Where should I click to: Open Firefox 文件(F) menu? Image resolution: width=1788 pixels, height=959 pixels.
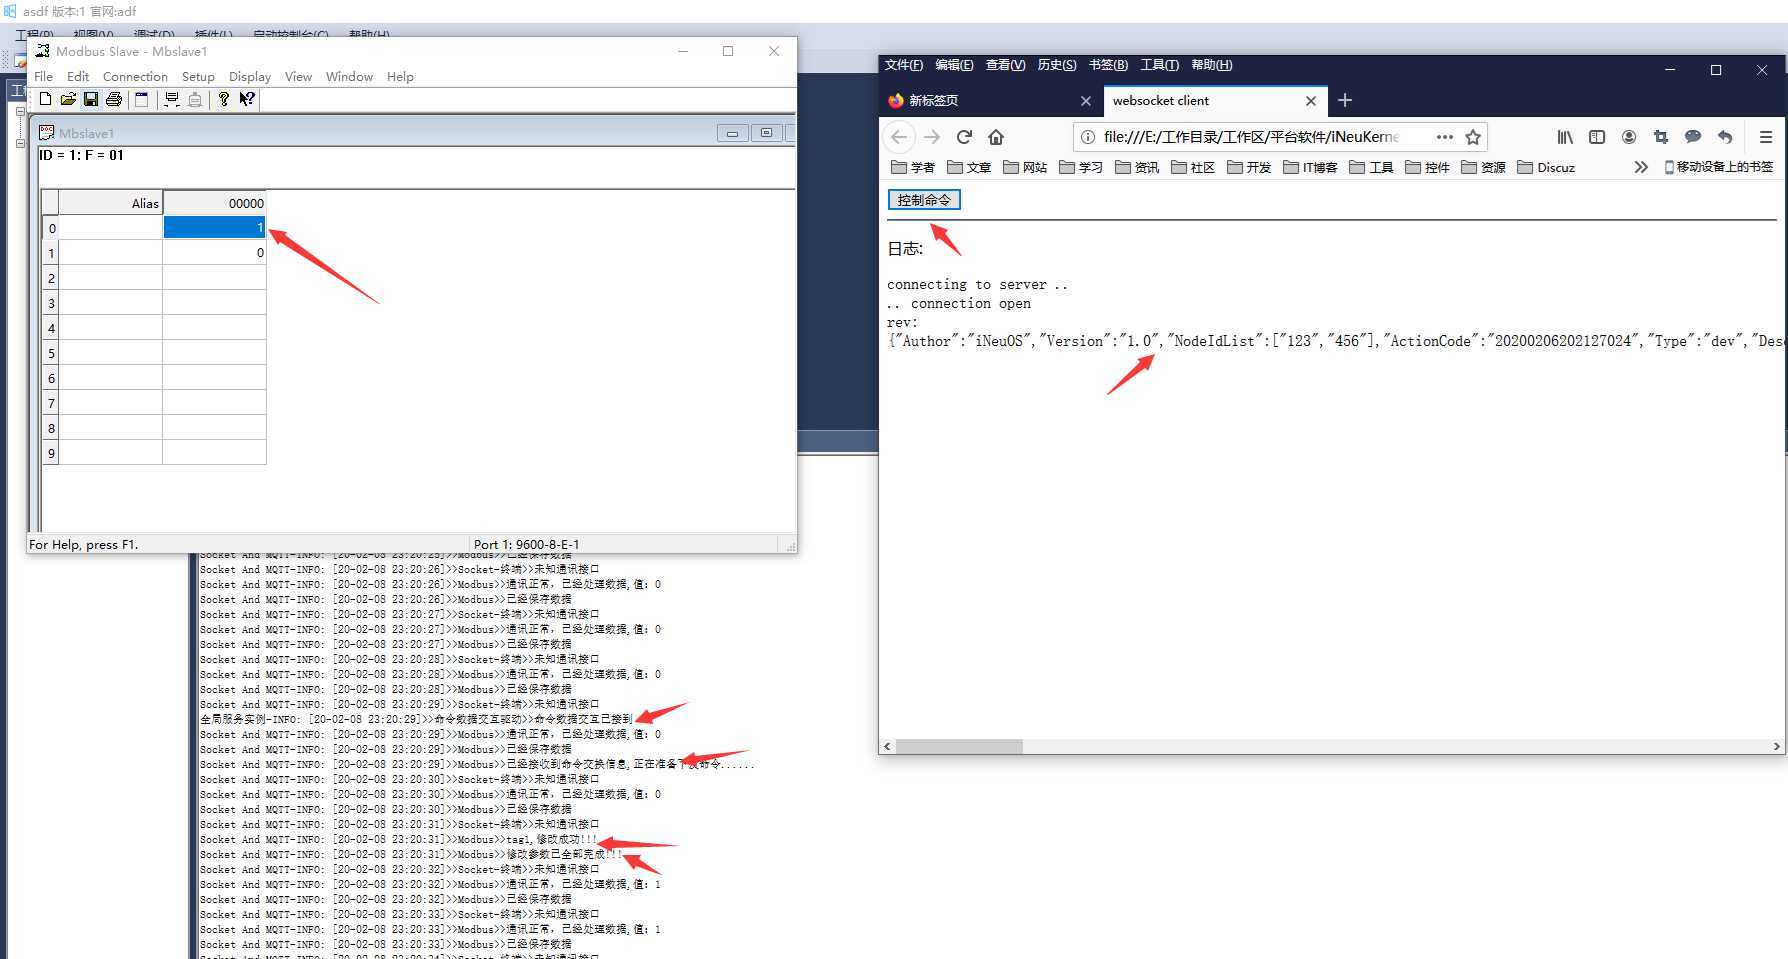coord(903,65)
